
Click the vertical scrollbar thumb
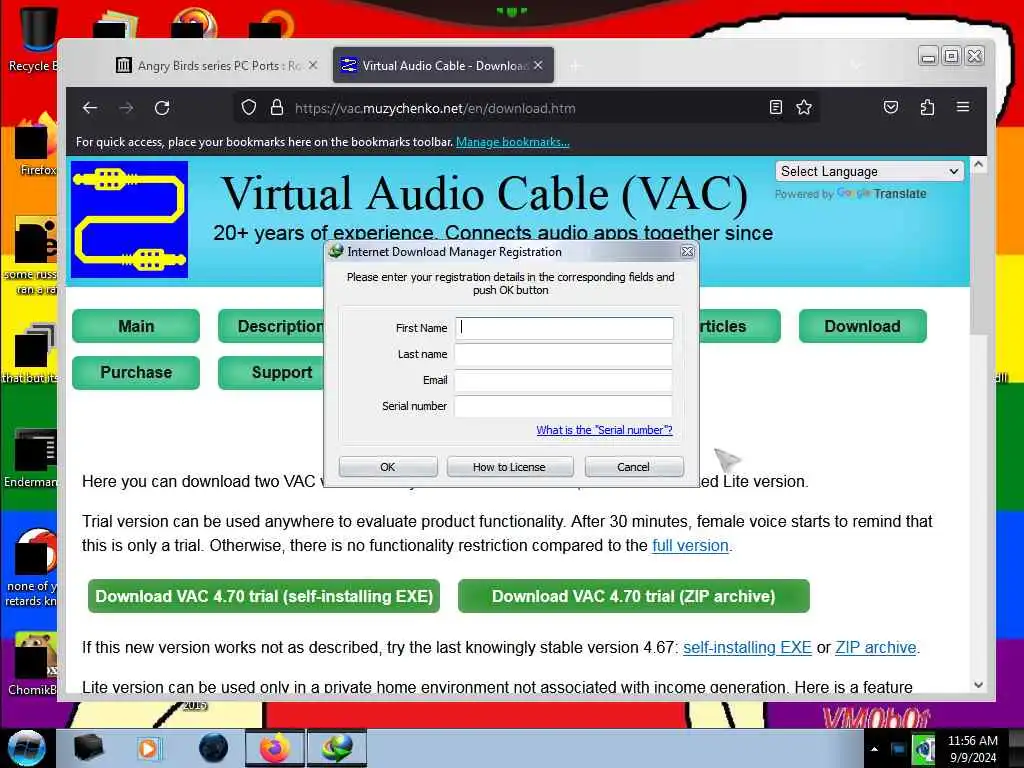[x=978, y=253]
